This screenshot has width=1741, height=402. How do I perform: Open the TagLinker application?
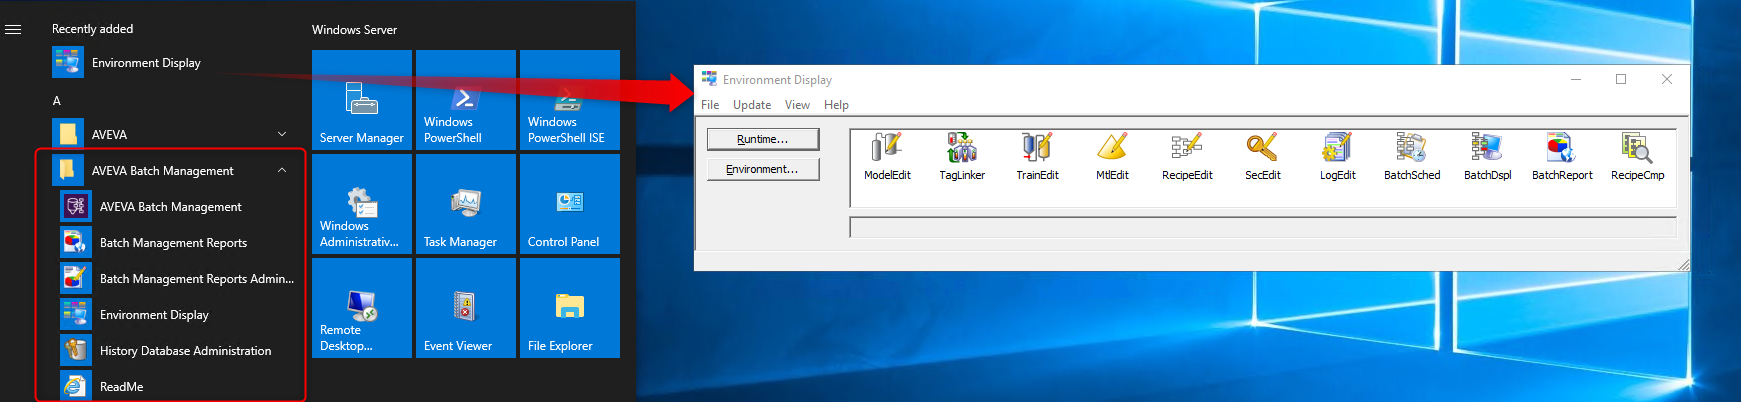(962, 156)
